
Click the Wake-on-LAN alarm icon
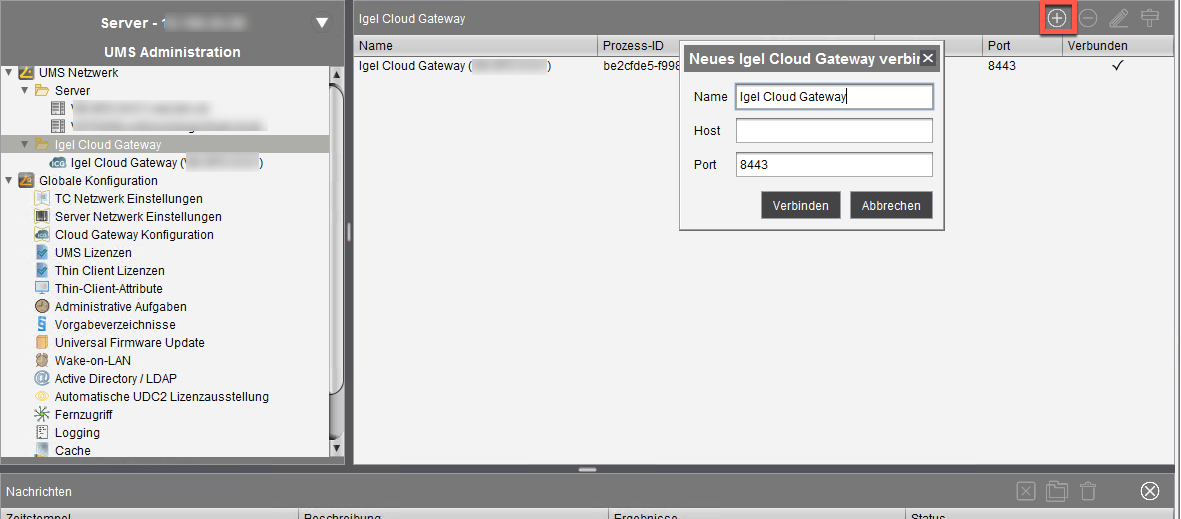pos(42,361)
